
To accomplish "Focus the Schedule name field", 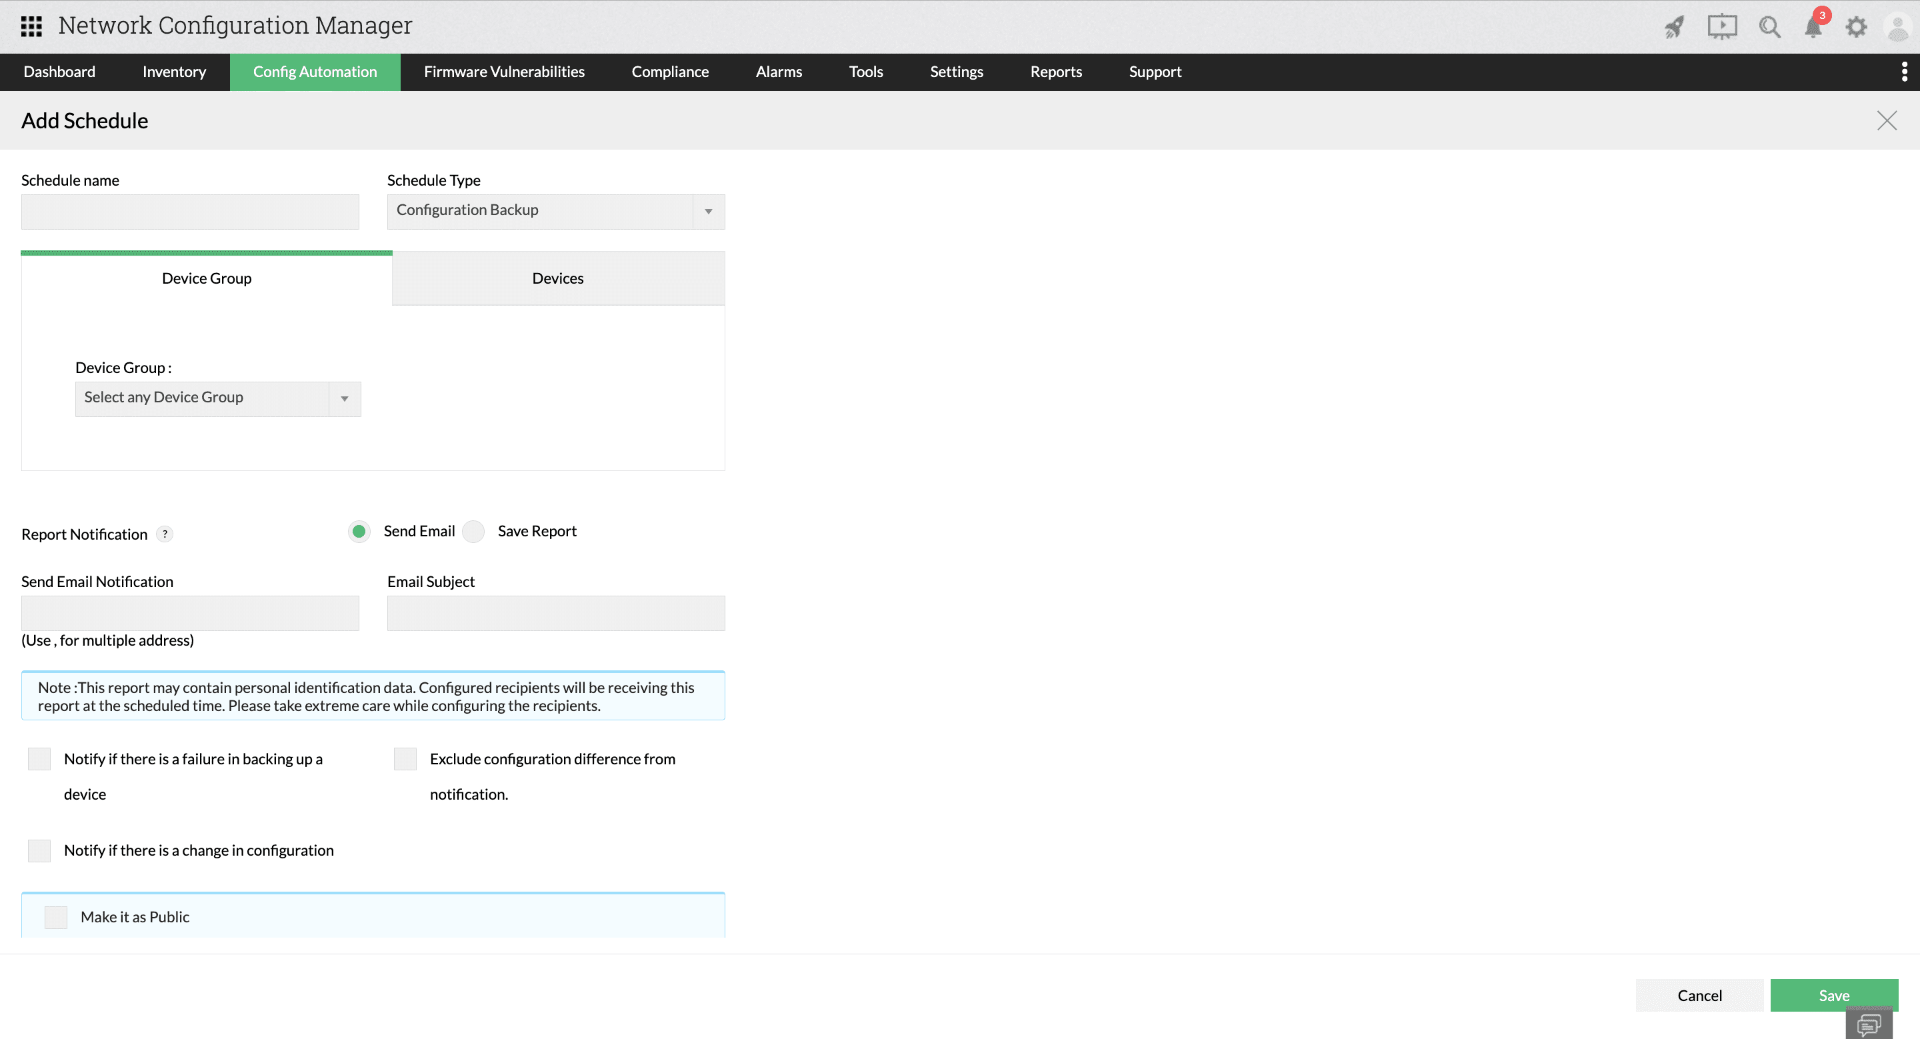I will pyautogui.click(x=190, y=212).
